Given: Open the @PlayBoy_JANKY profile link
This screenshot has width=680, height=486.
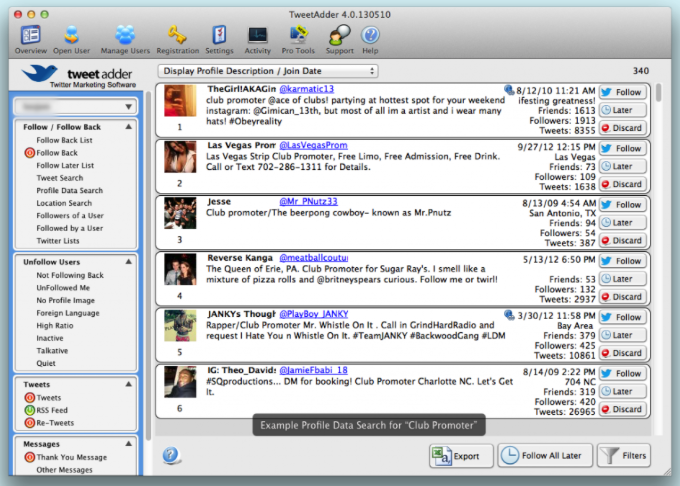Looking at the screenshot, I should [x=314, y=314].
